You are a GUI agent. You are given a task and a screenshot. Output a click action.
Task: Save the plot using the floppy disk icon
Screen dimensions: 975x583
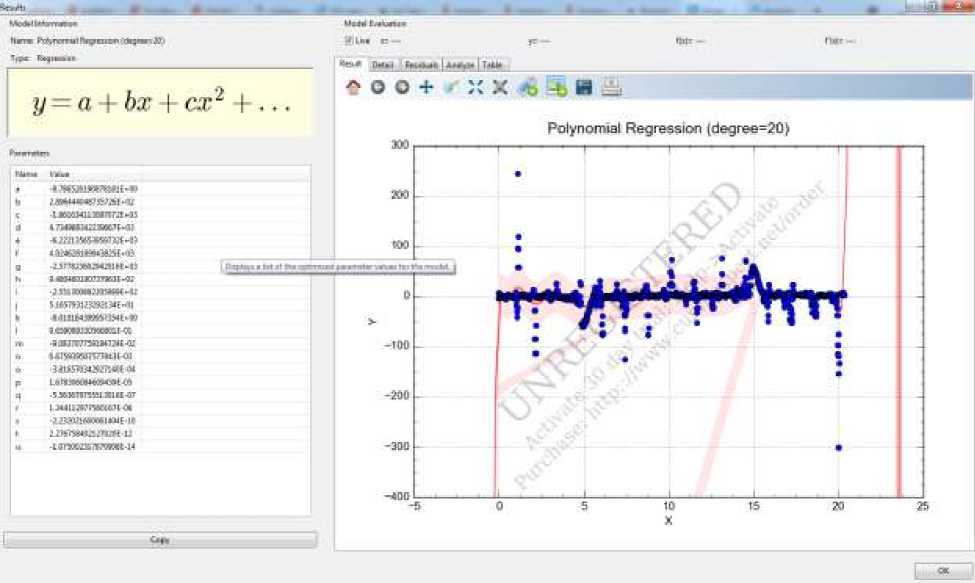coord(584,88)
